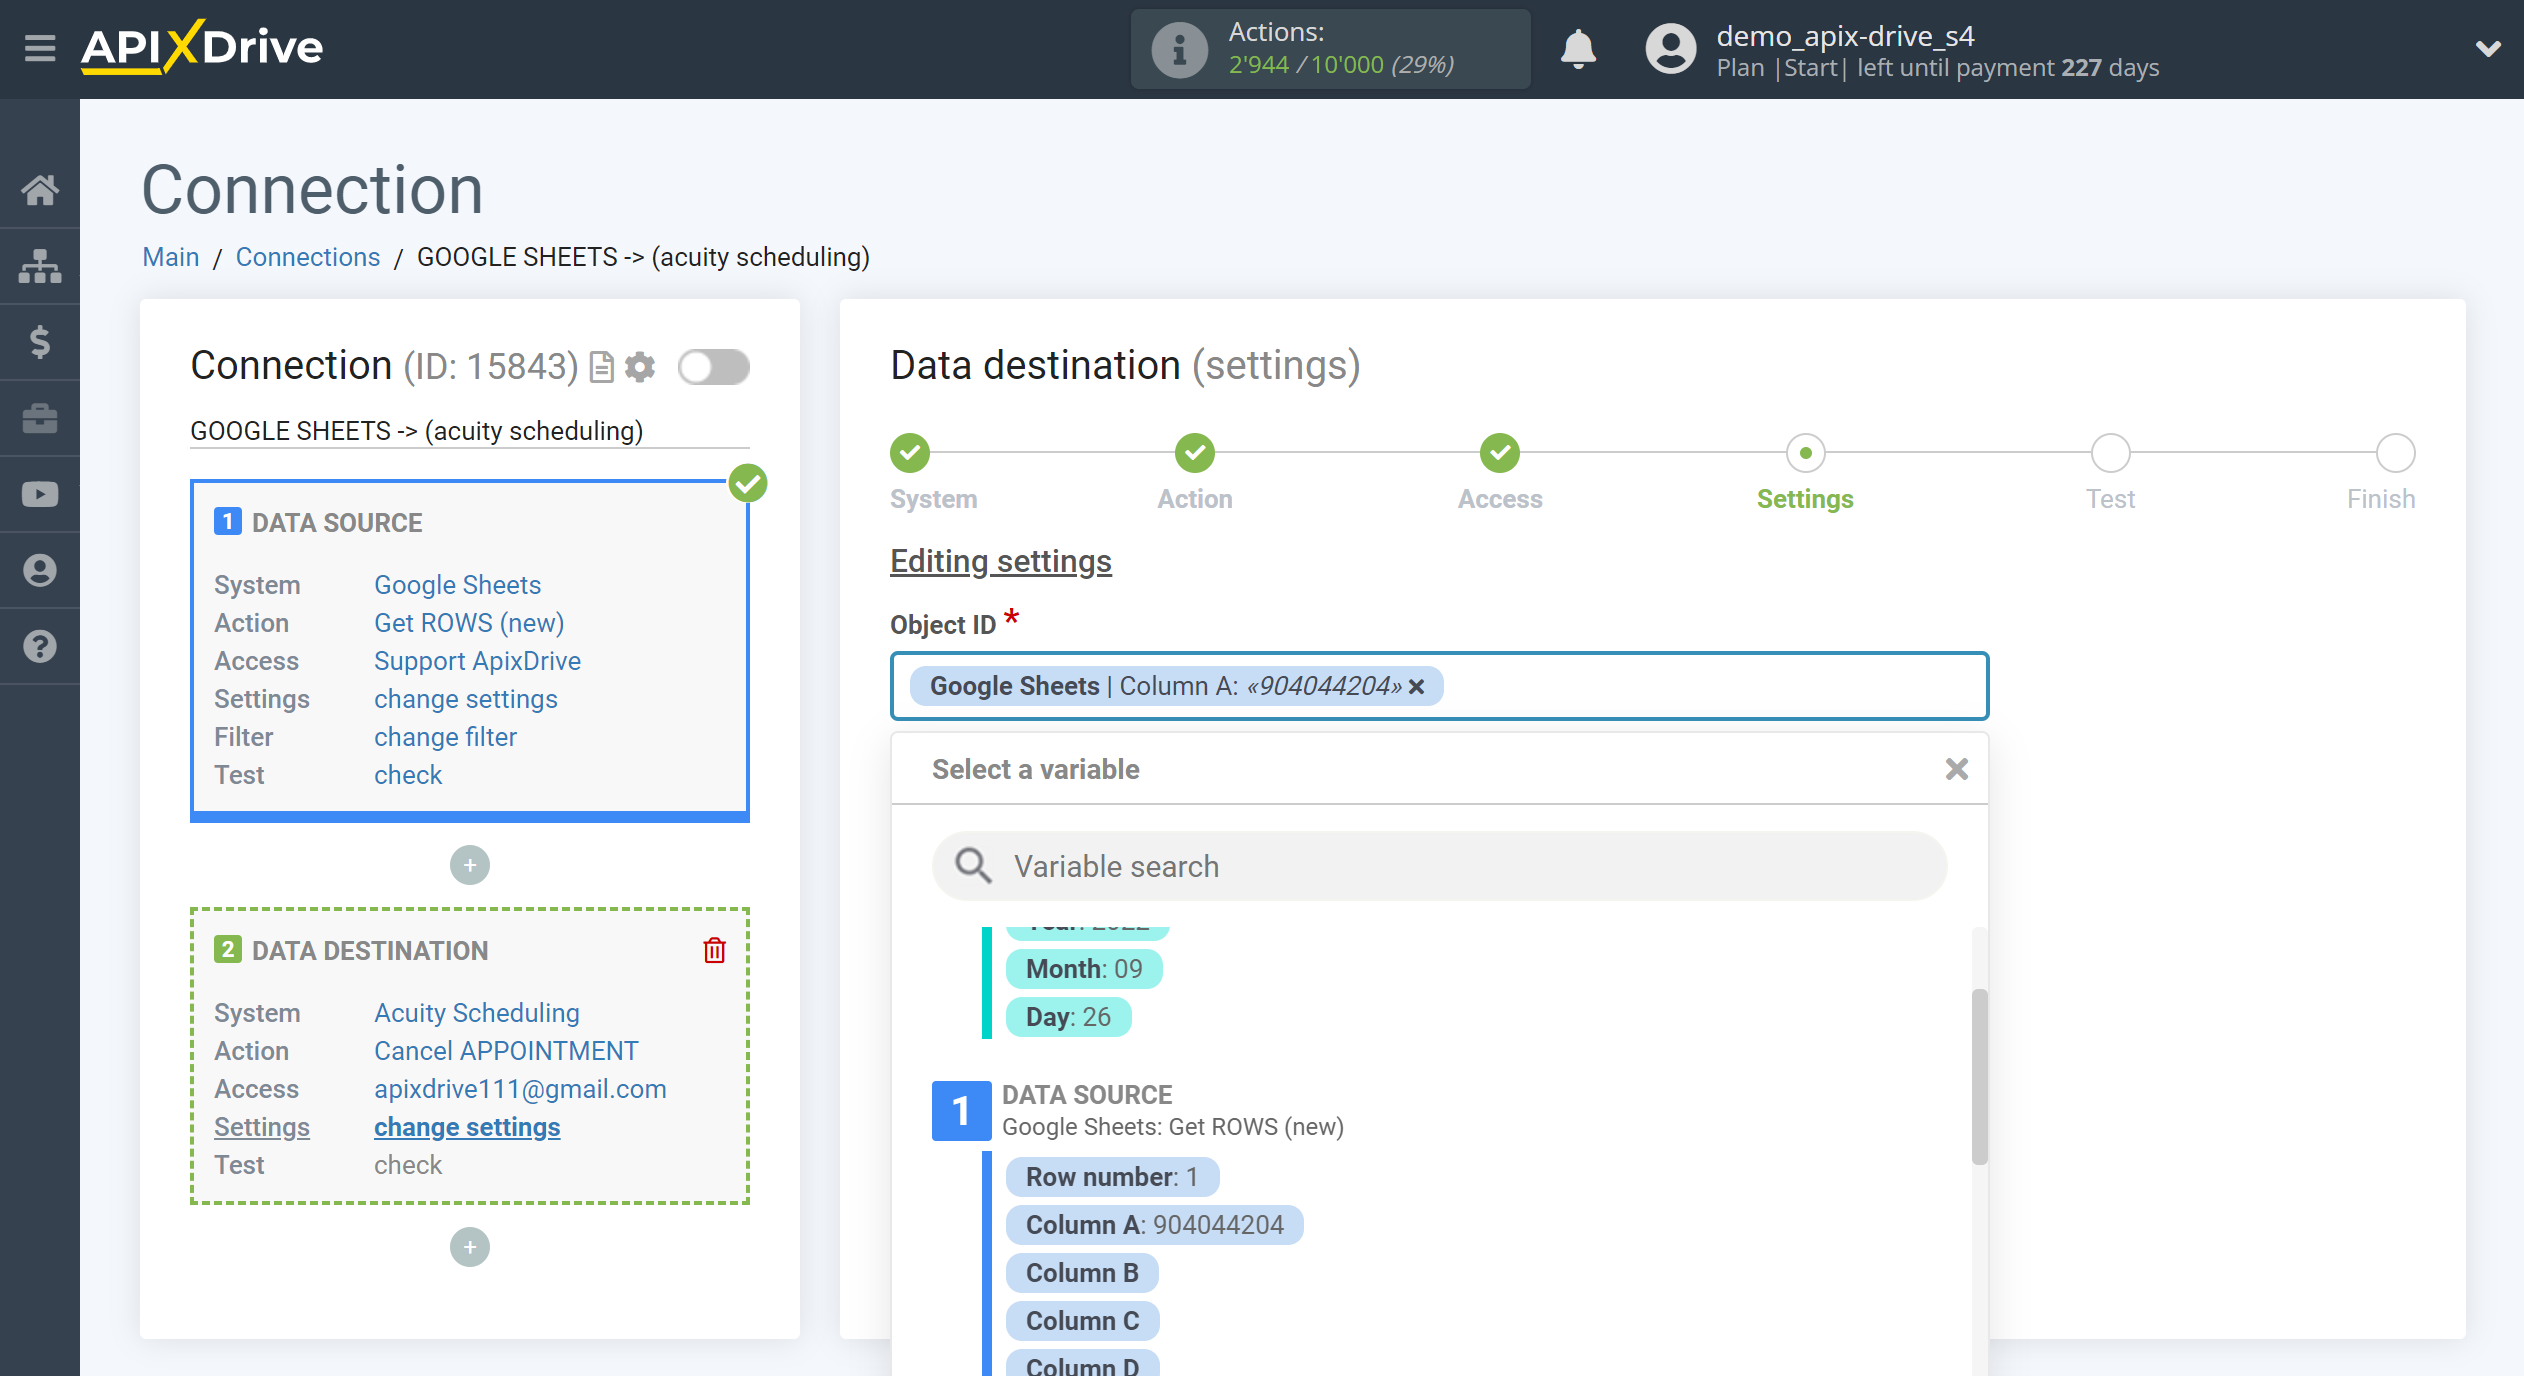Toggle the connection on/off switch
2524x1376 pixels.
tap(714, 367)
